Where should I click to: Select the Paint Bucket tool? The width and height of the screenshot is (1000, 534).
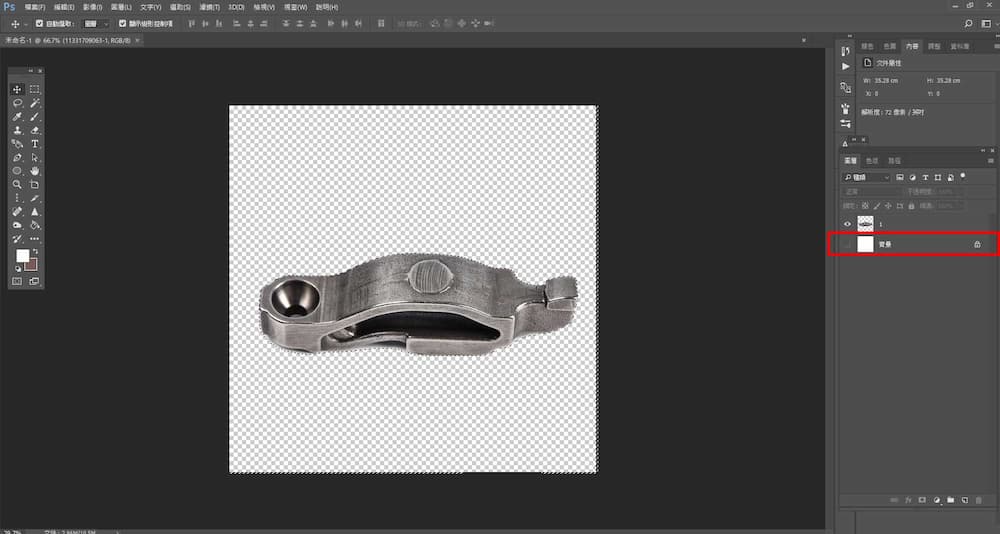click(x=34, y=225)
